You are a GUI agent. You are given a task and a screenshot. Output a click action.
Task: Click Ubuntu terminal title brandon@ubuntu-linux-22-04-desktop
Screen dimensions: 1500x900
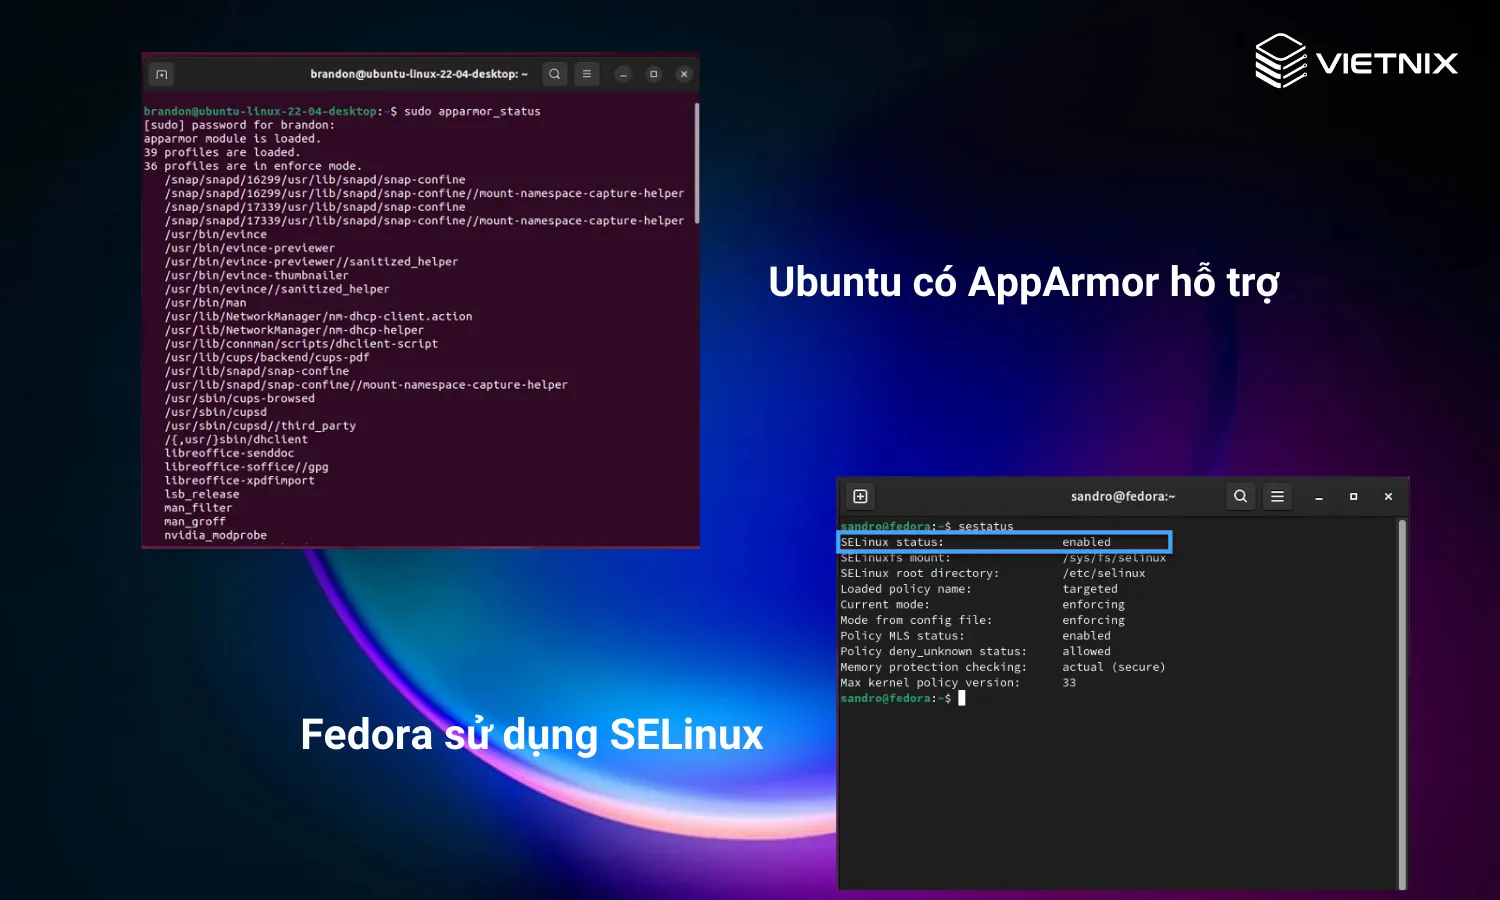click(419, 74)
